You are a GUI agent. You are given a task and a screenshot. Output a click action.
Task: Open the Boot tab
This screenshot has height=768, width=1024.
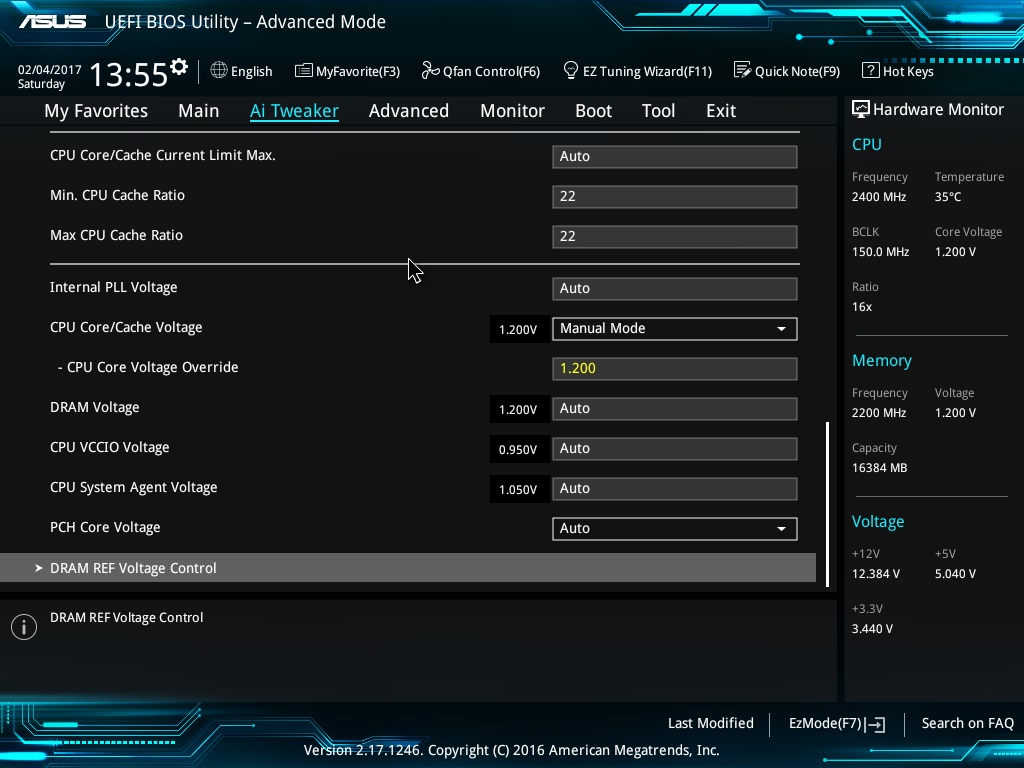[x=594, y=111]
